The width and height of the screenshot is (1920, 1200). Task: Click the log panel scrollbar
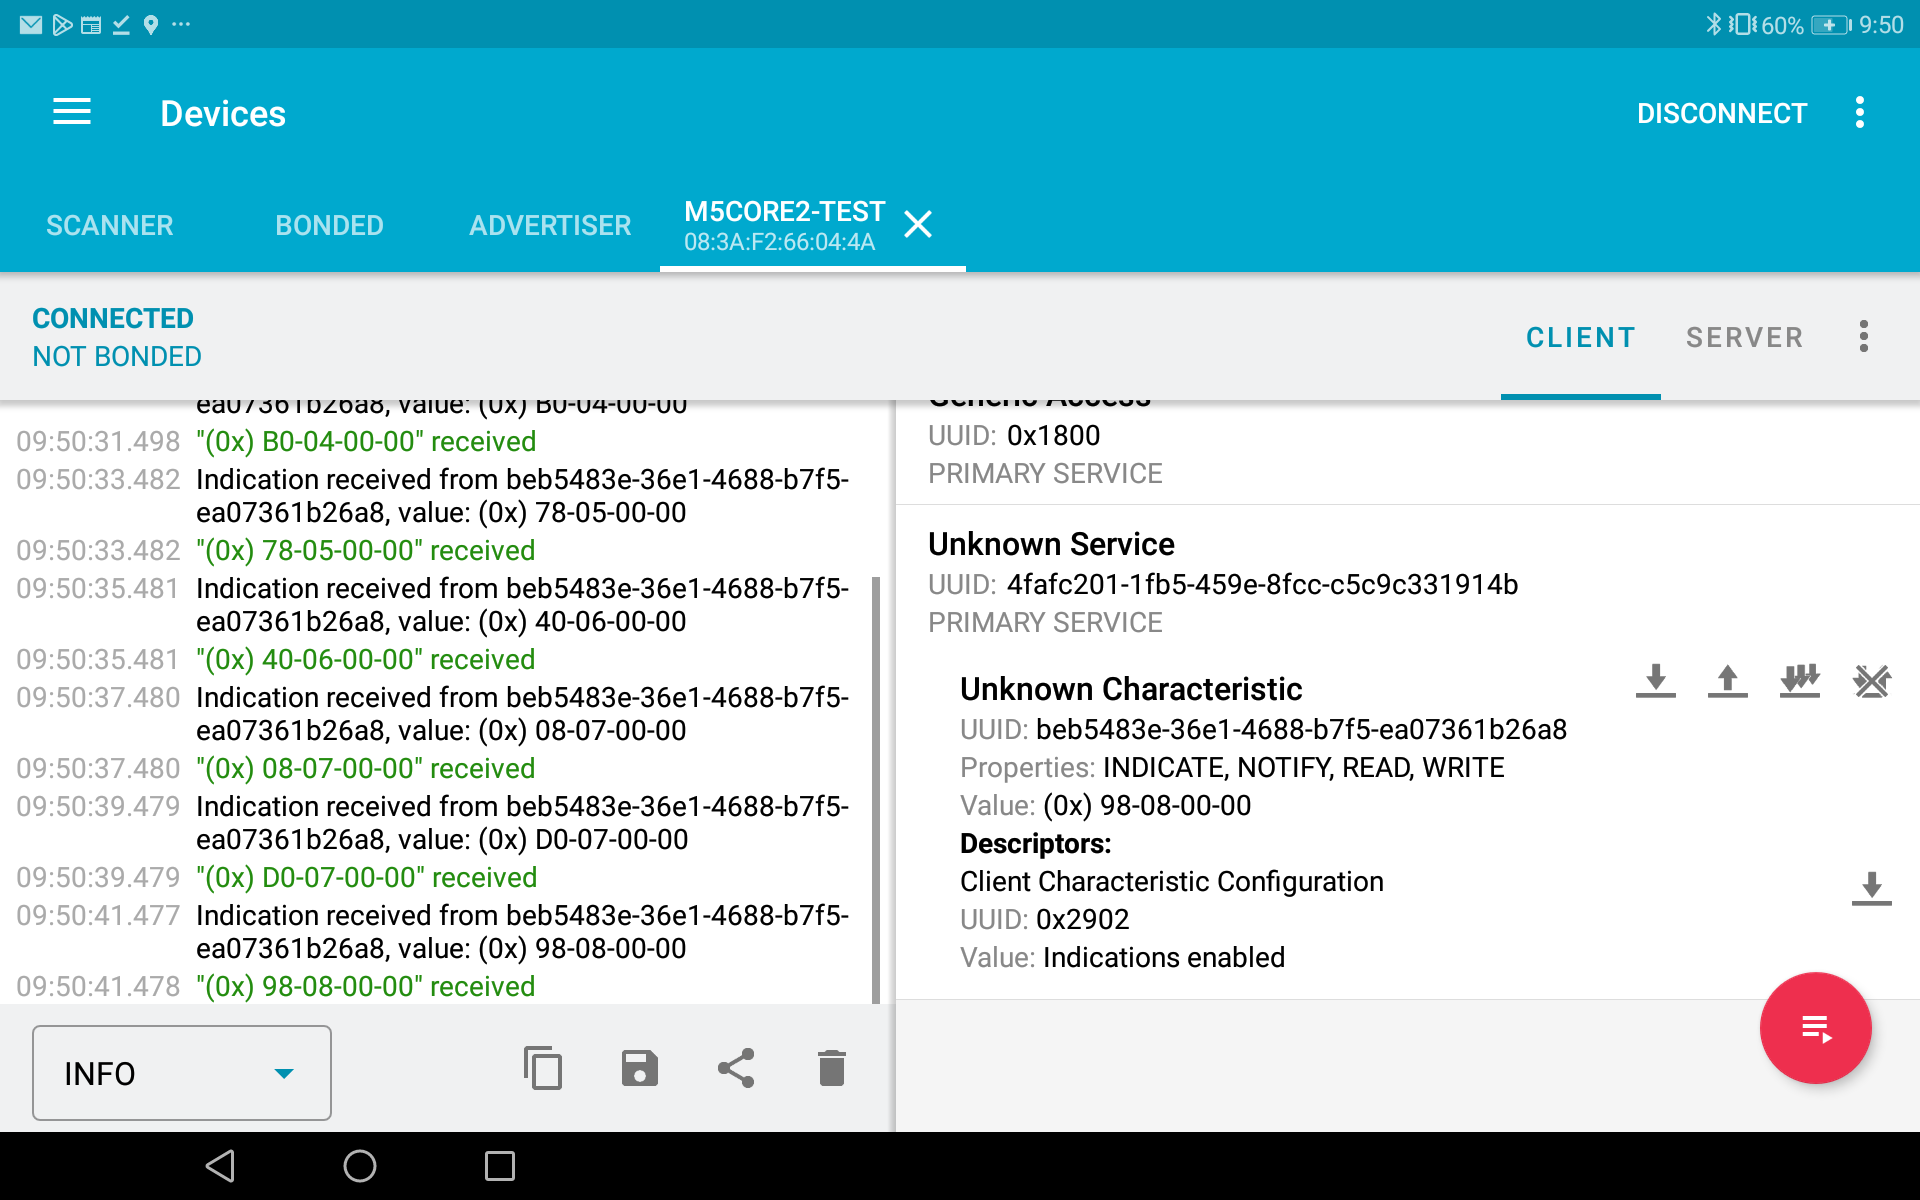pyautogui.click(x=876, y=788)
